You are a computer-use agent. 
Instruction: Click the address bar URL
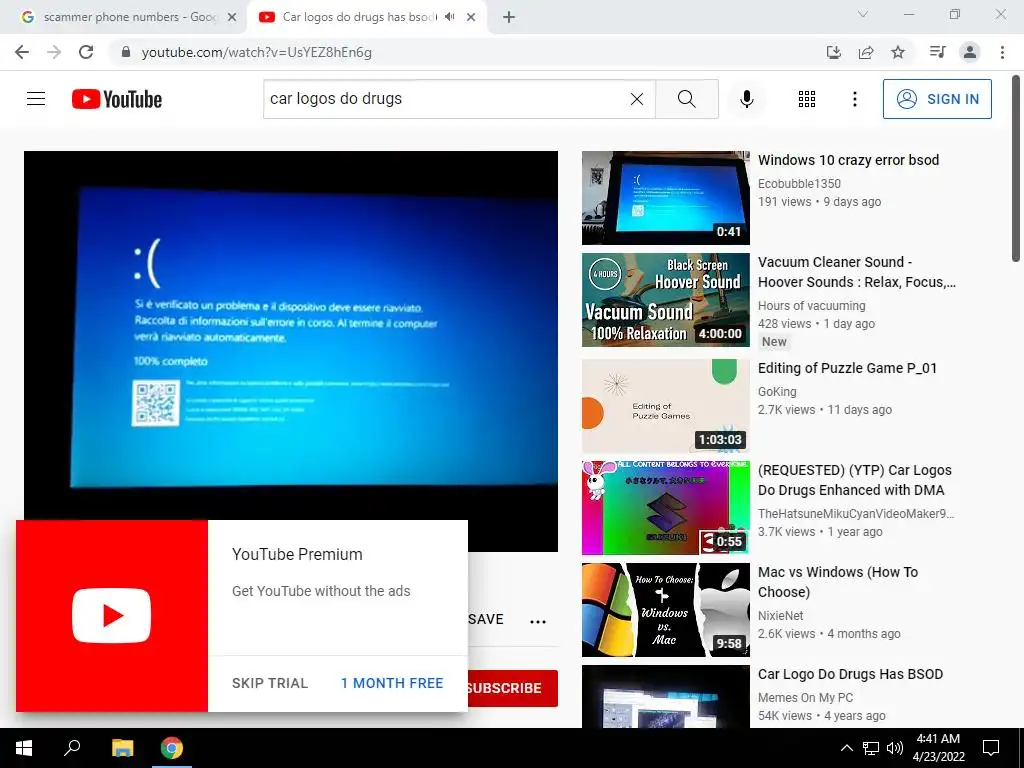tap(257, 52)
